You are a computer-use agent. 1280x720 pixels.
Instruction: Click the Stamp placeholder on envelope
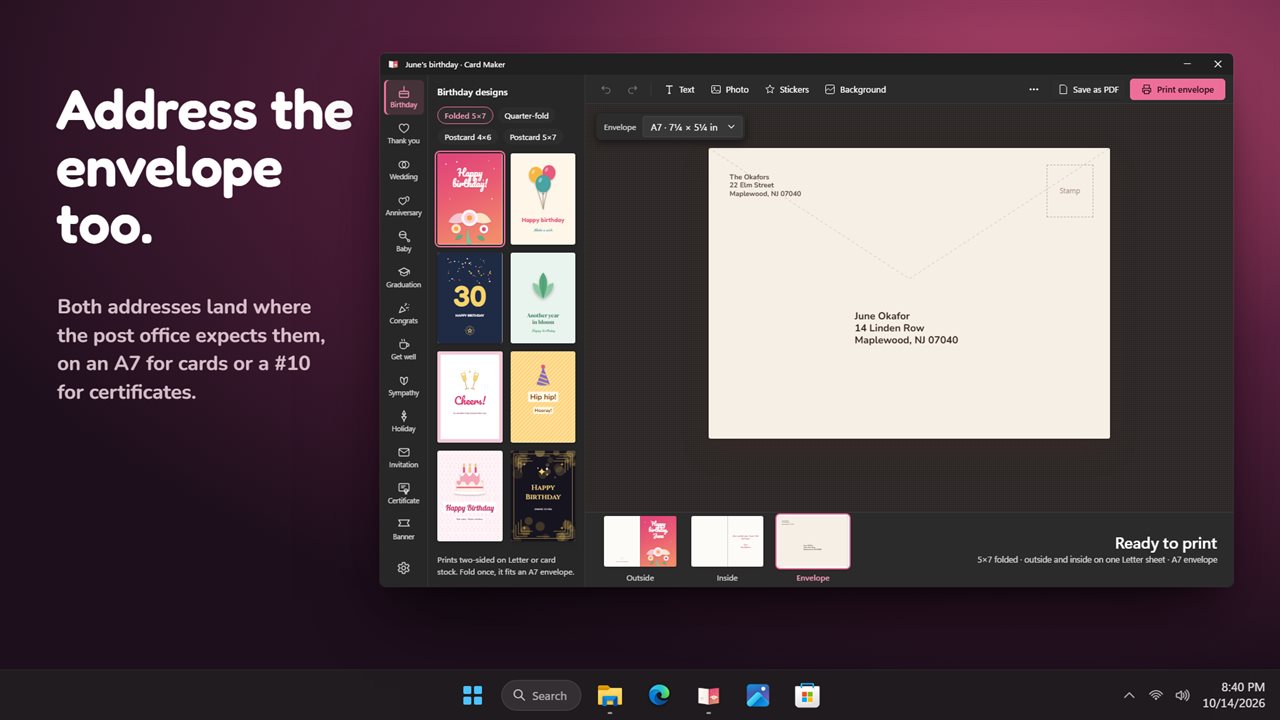point(1070,191)
